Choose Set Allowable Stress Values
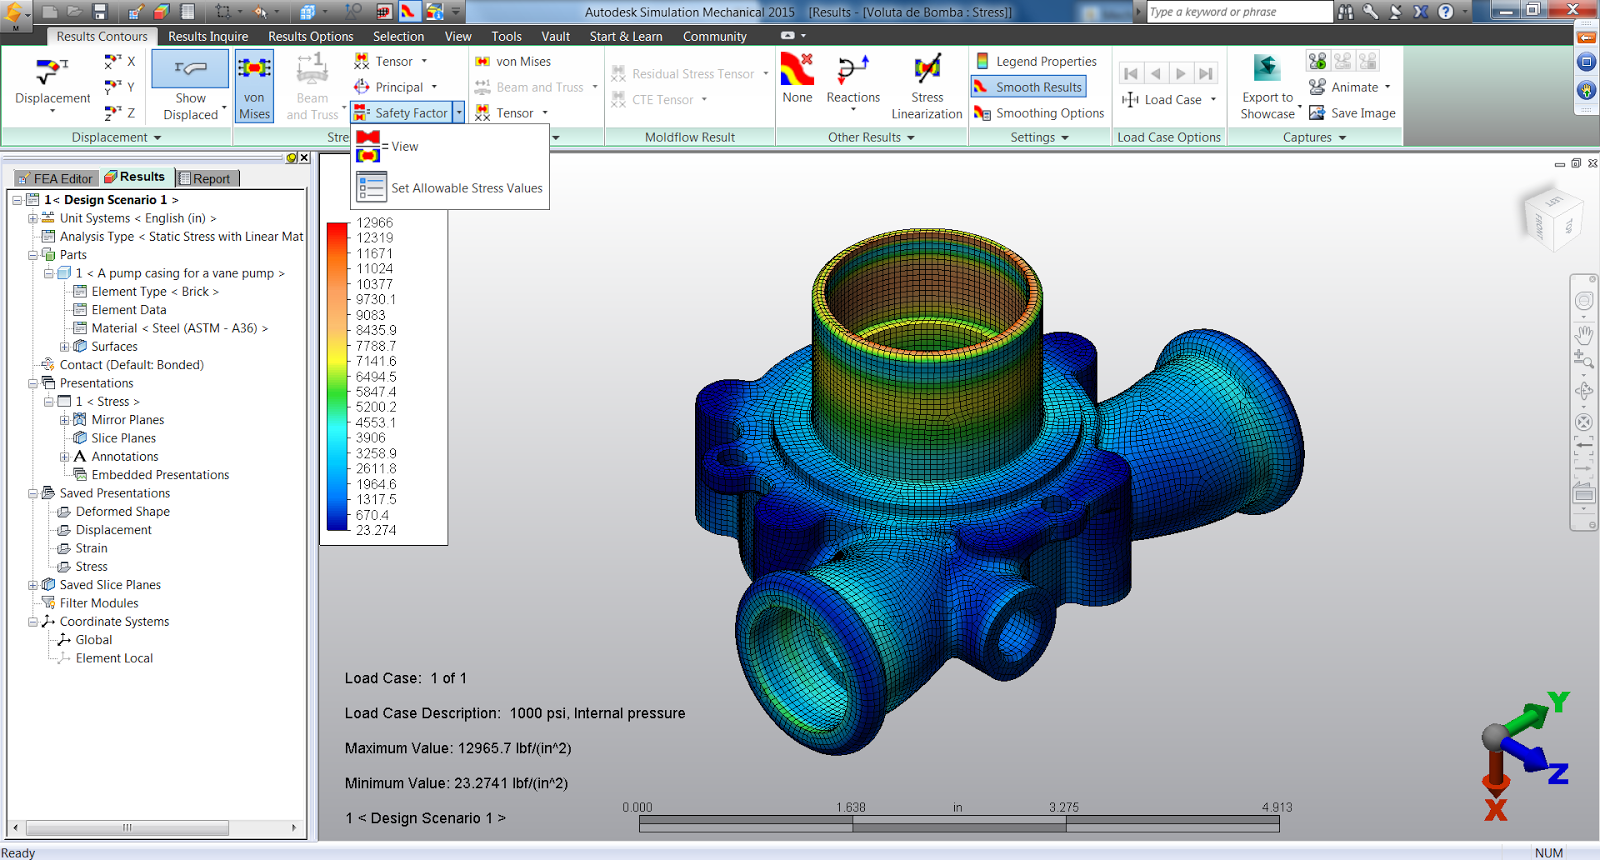The width and height of the screenshot is (1600, 860). tap(450, 188)
